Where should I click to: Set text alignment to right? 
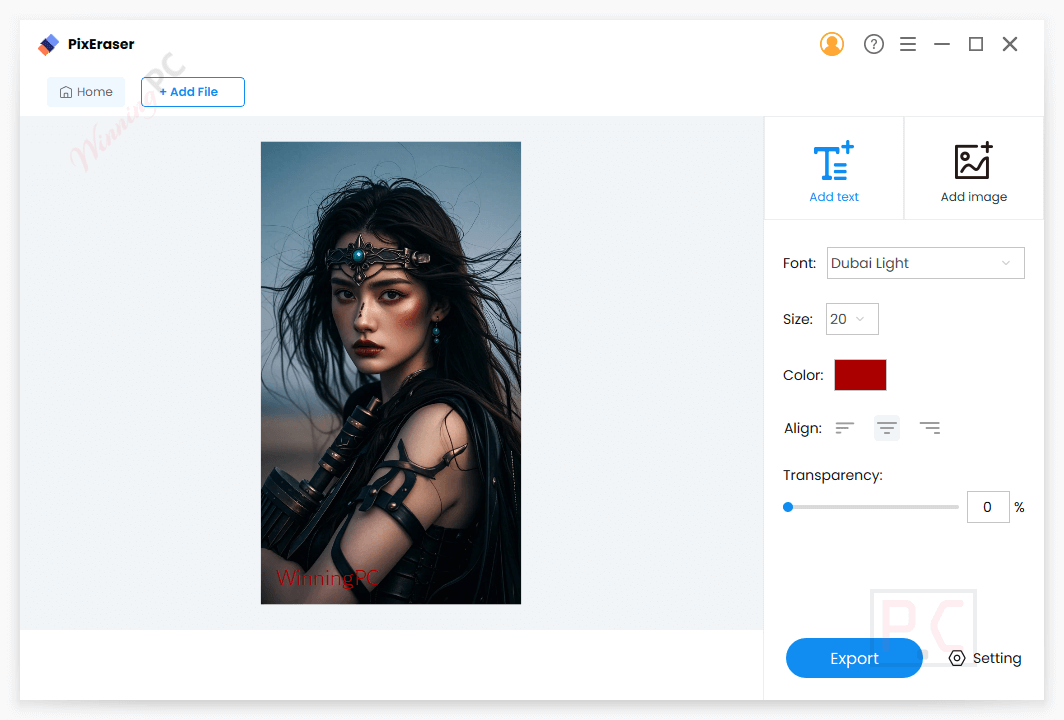(x=930, y=428)
